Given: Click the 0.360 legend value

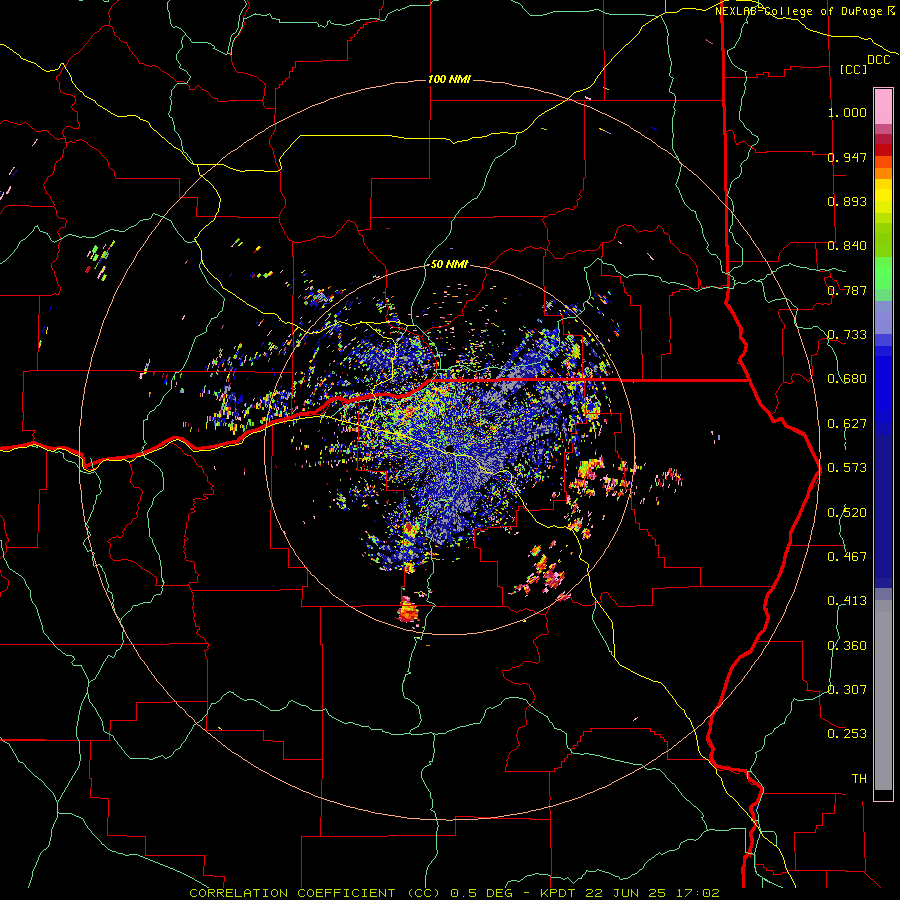Looking at the screenshot, I should point(847,646).
